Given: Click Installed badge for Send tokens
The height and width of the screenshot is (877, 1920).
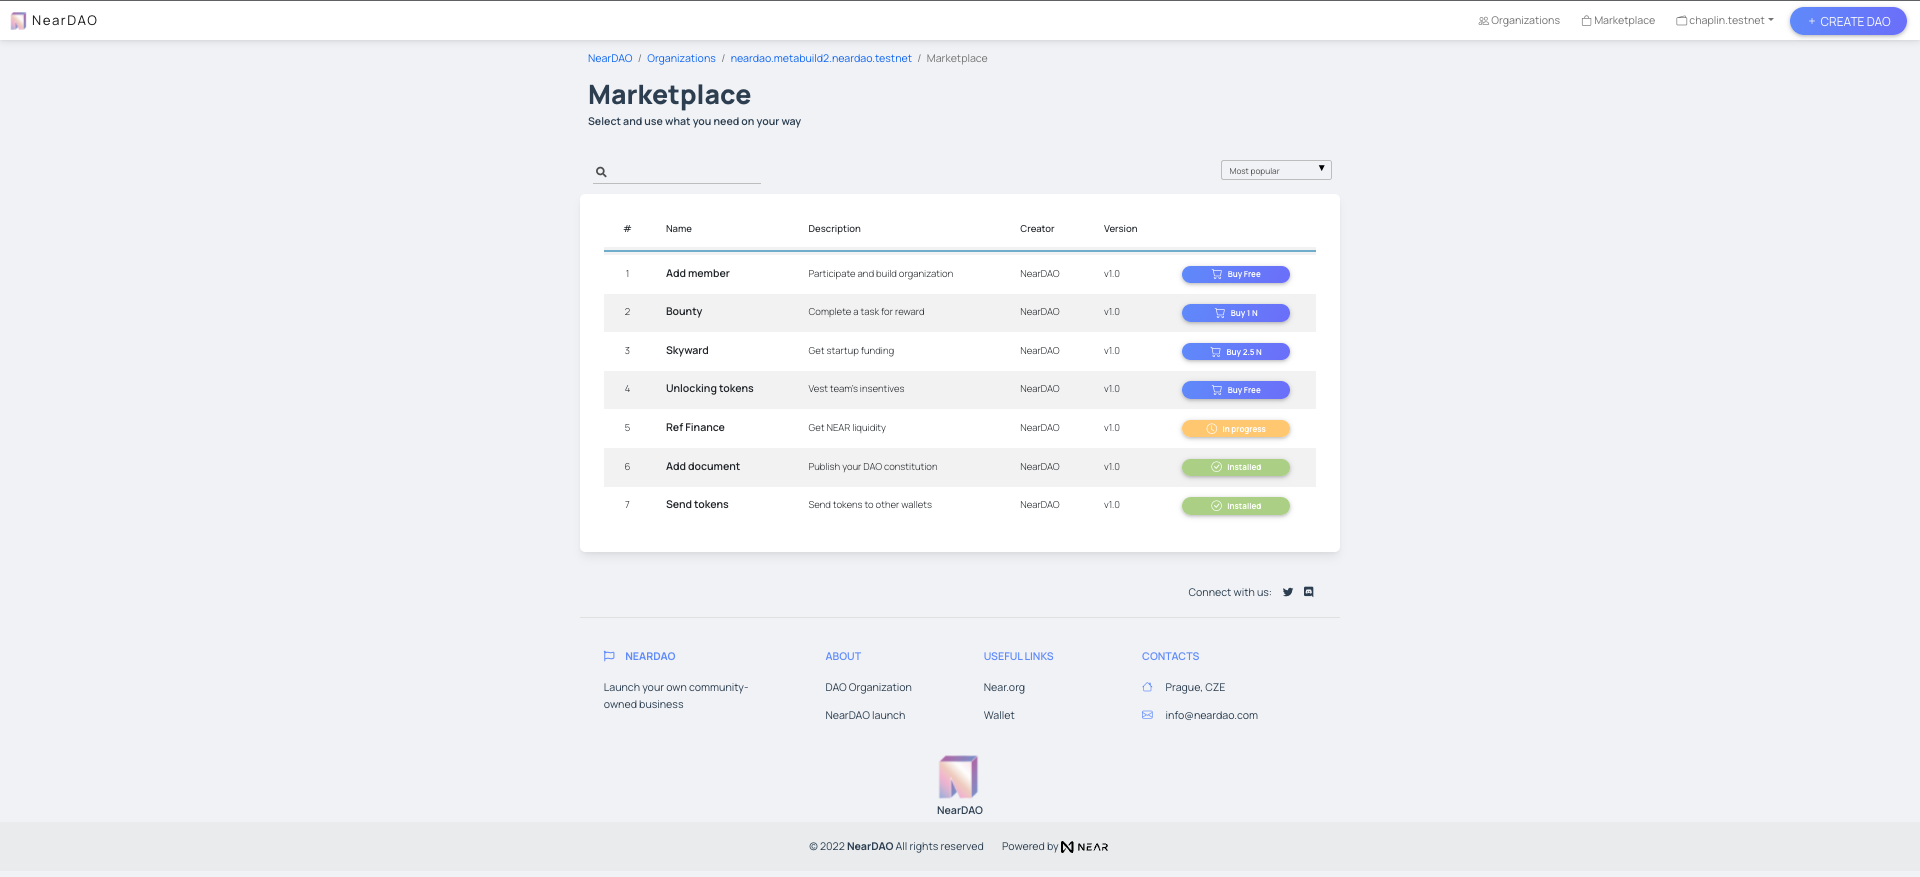Looking at the screenshot, I should (1236, 506).
